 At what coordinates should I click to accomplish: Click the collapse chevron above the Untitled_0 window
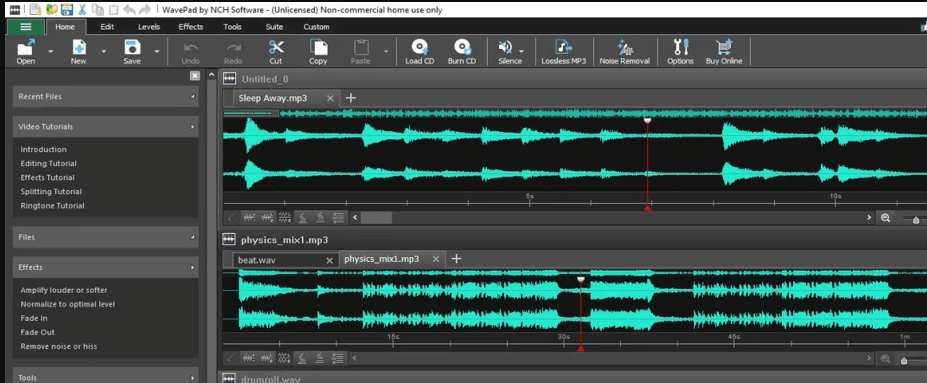(x=212, y=75)
